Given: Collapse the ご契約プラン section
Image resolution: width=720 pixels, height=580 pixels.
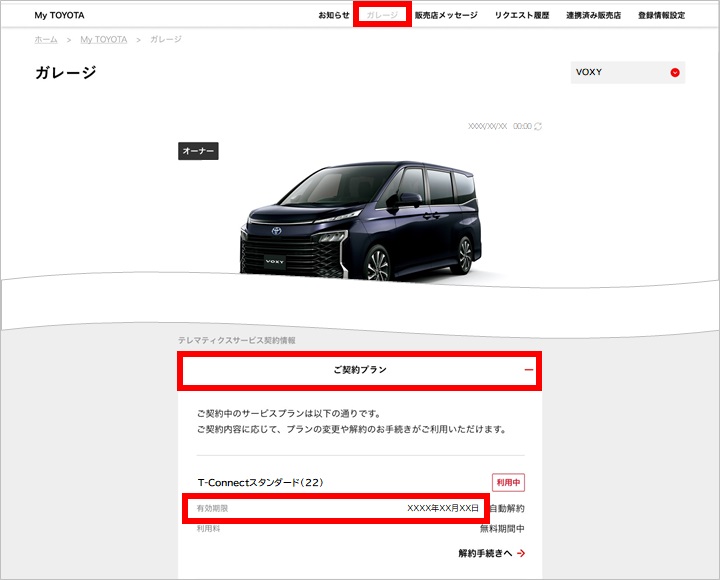Looking at the screenshot, I should pyautogui.click(x=360, y=370).
